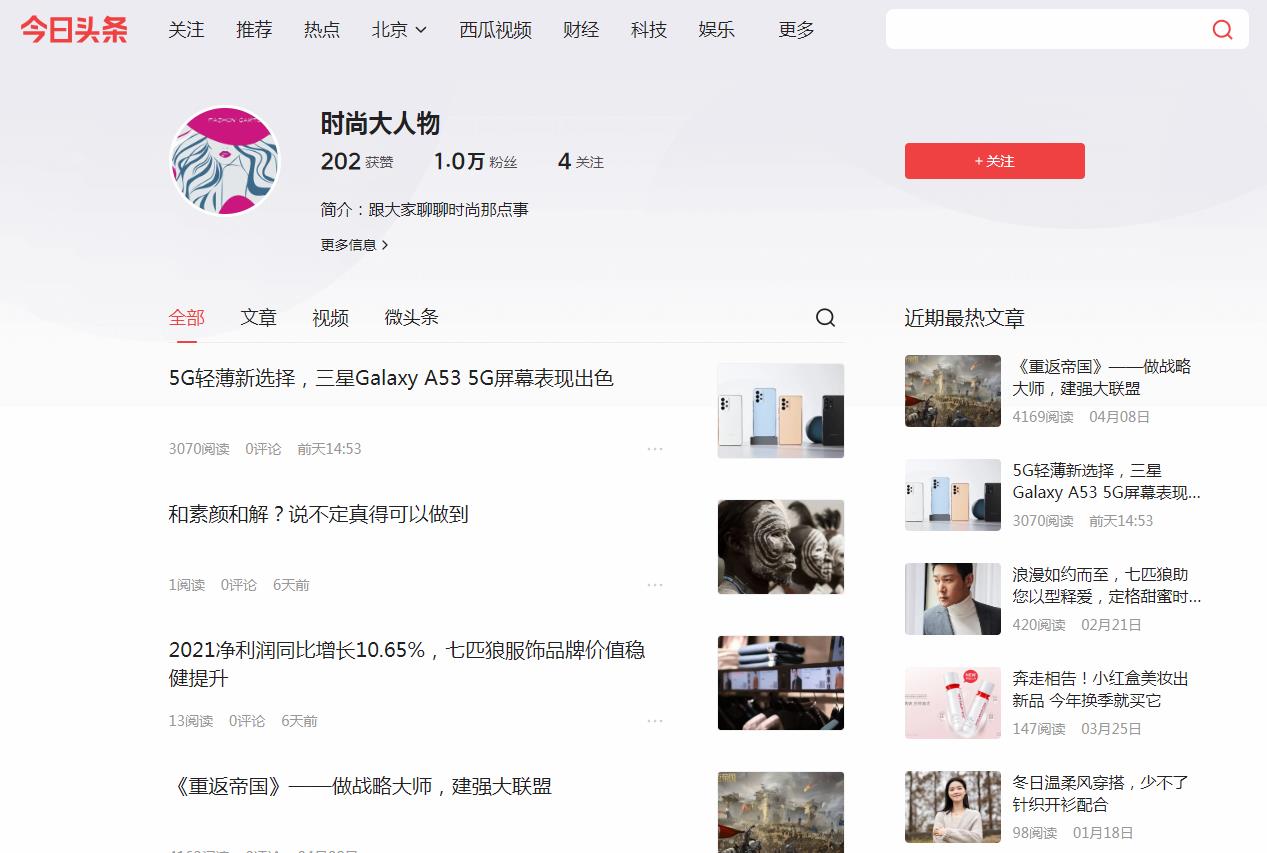This screenshot has width=1267, height=853.
Task: Open more options for the Galaxy A53 article
Action: [x=655, y=449]
